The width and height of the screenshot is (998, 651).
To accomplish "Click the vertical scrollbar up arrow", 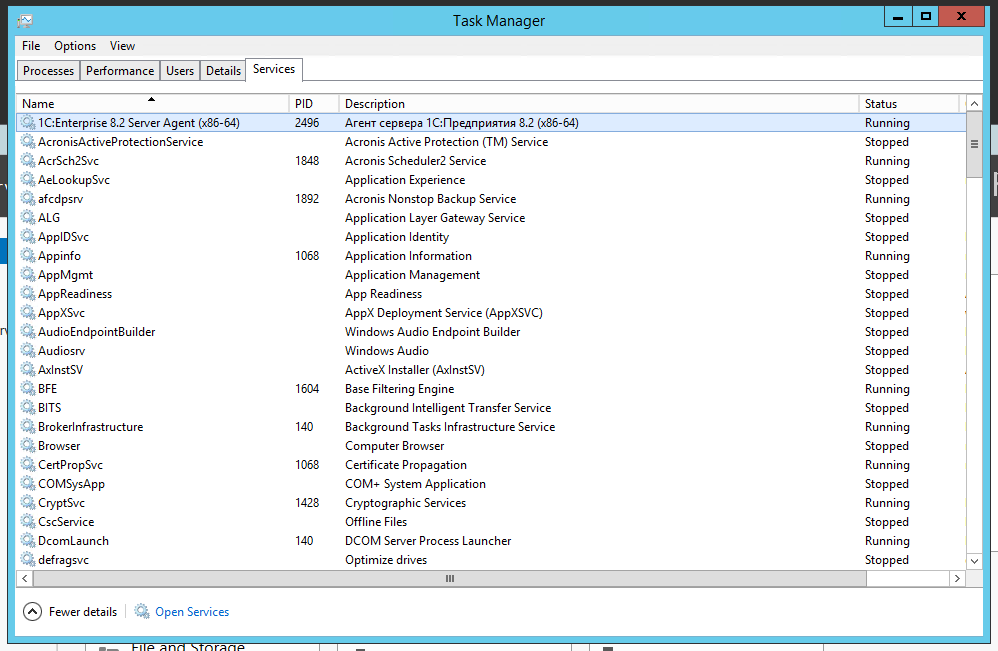I will coord(974,103).
